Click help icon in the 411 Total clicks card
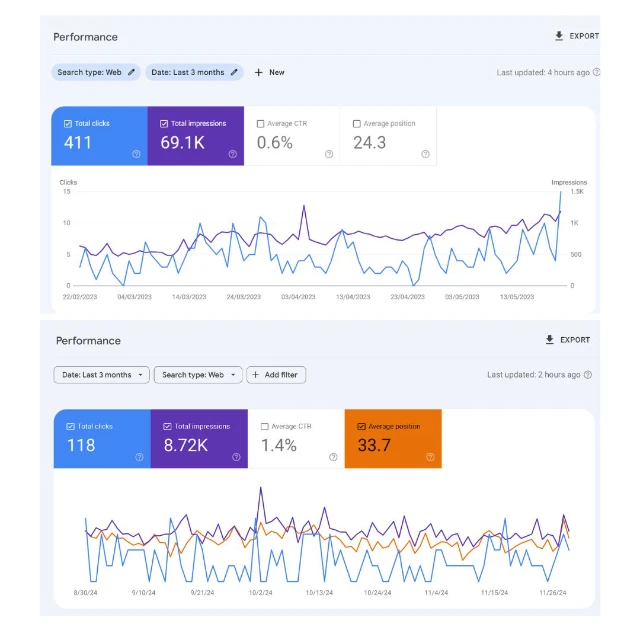640x640 pixels. coord(136,154)
